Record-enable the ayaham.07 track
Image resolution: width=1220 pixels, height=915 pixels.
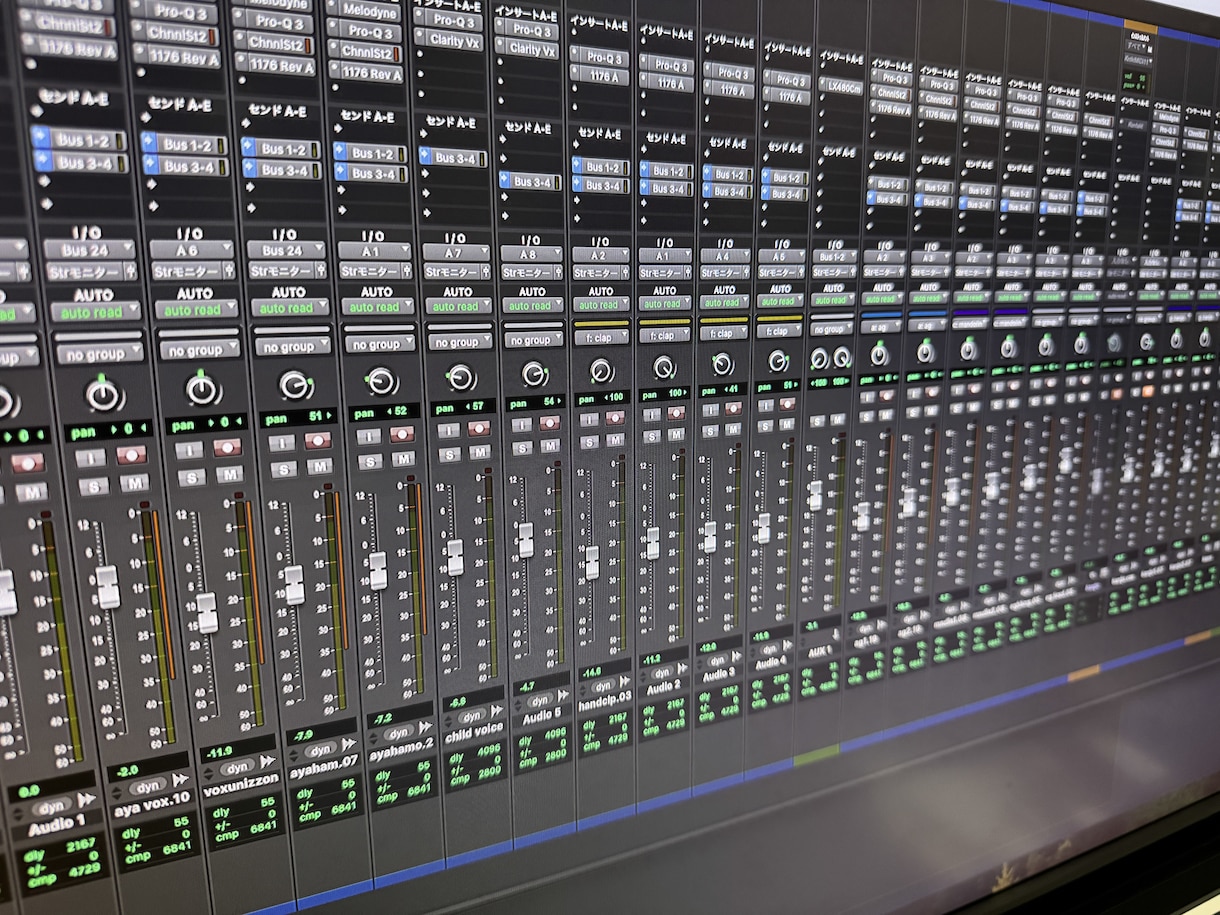click(x=318, y=441)
